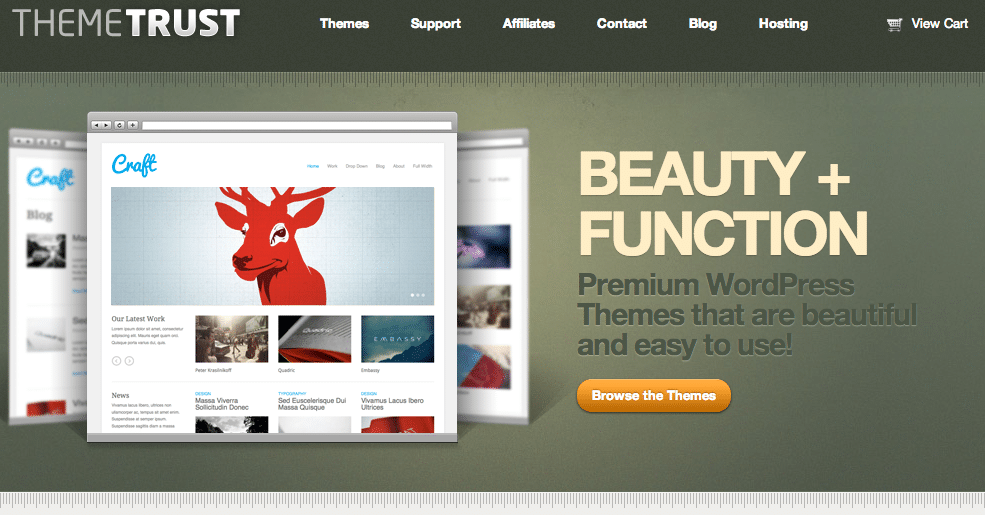Click the next arrow under Our Latest Work

pyautogui.click(x=129, y=360)
